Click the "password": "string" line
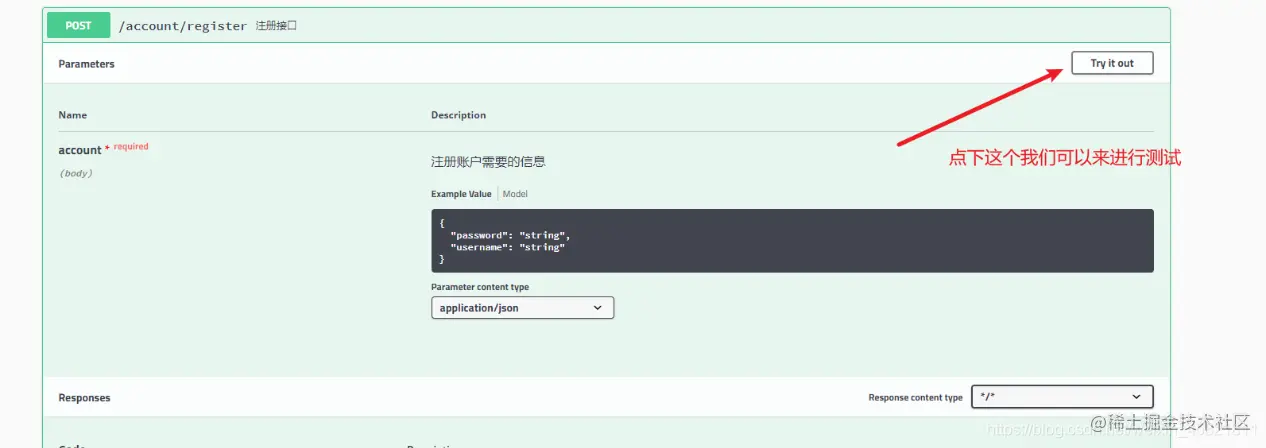1266x448 pixels. tap(510, 235)
